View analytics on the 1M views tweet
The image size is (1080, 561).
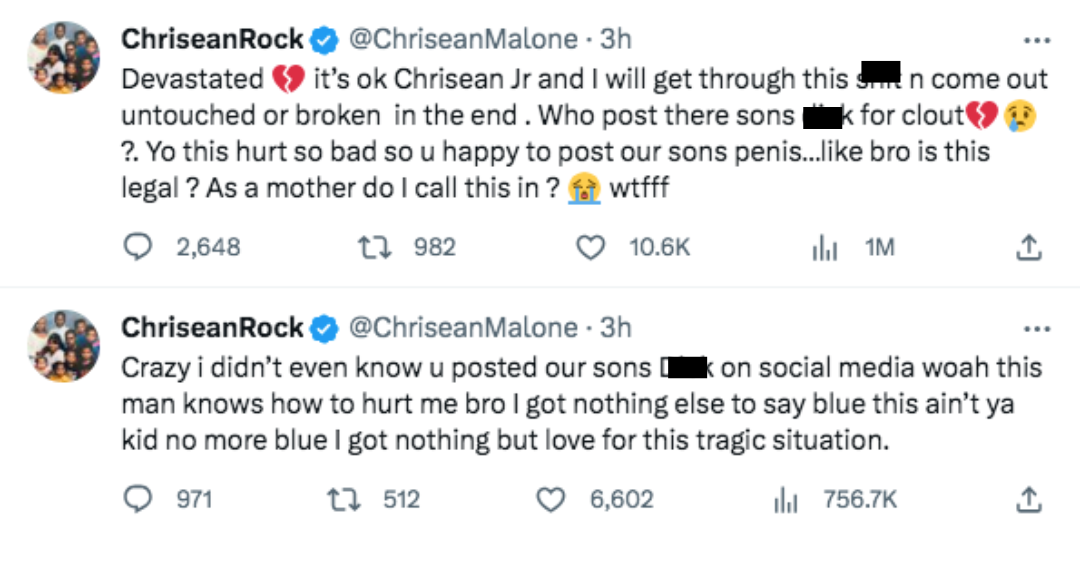click(x=824, y=248)
